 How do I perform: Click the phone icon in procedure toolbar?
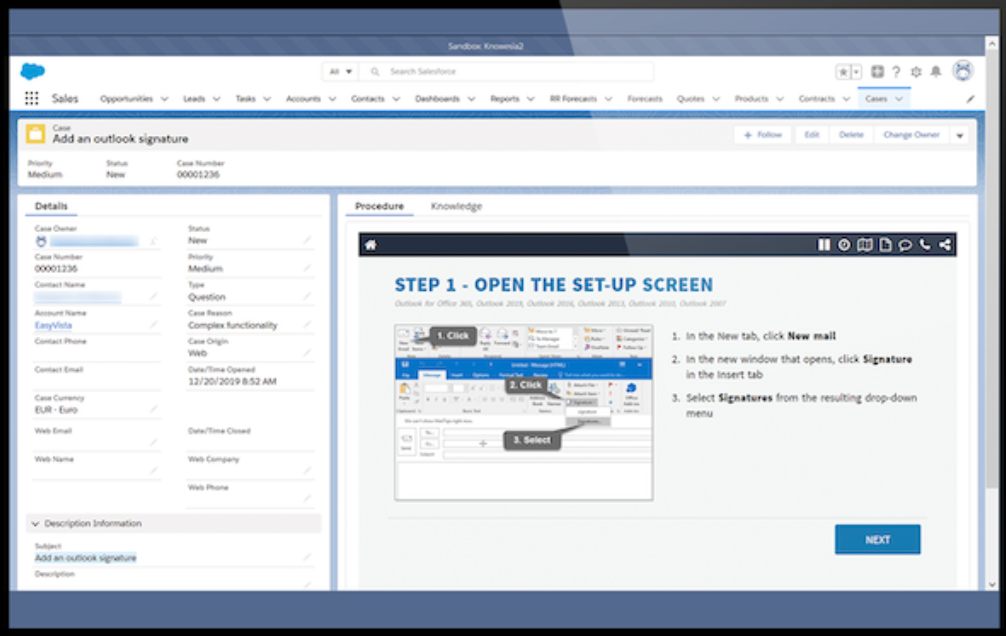925,245
